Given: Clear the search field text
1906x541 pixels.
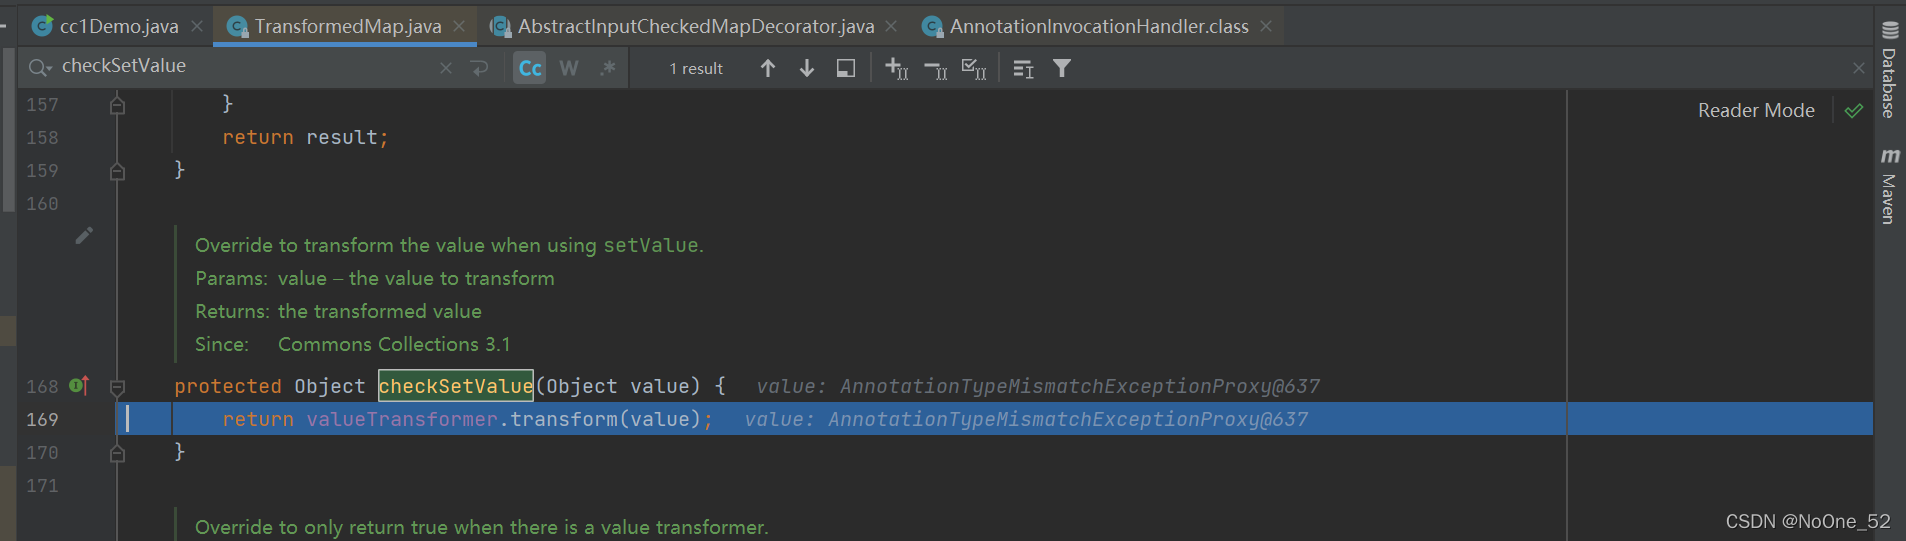Looking at the screenshot, I should [x=446, y=68].
